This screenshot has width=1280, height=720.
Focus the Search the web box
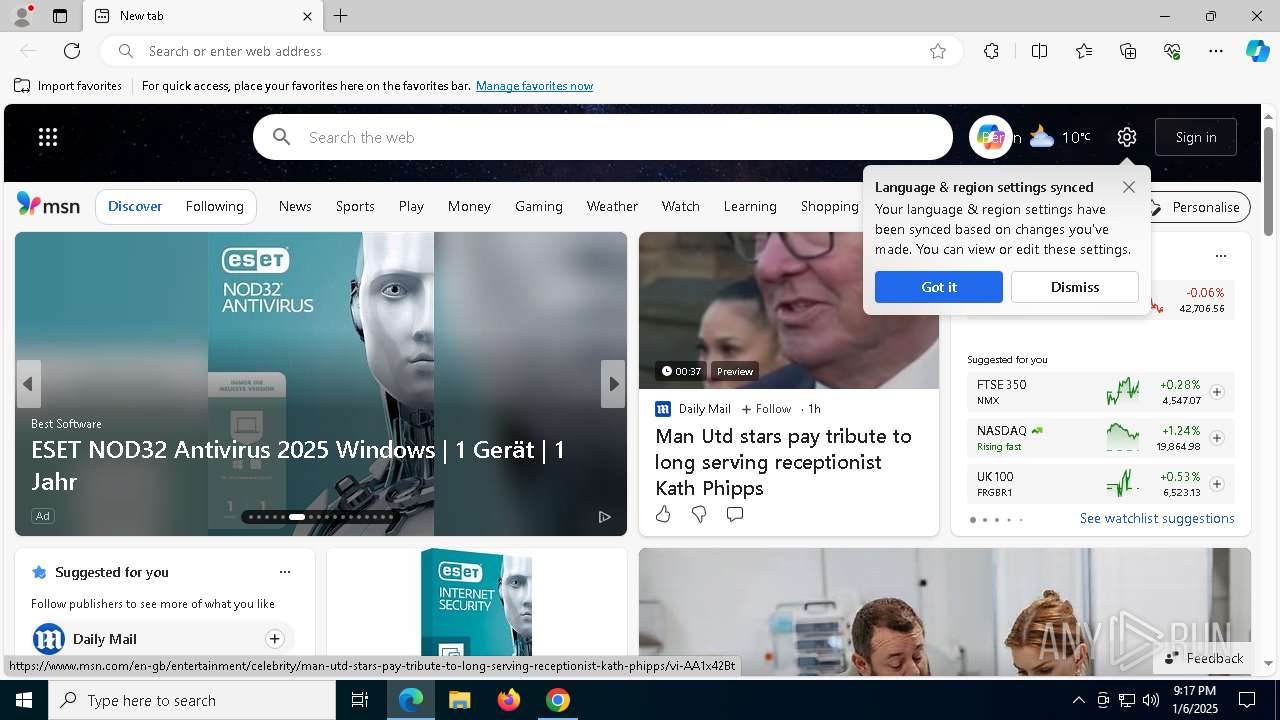point(603,137)
